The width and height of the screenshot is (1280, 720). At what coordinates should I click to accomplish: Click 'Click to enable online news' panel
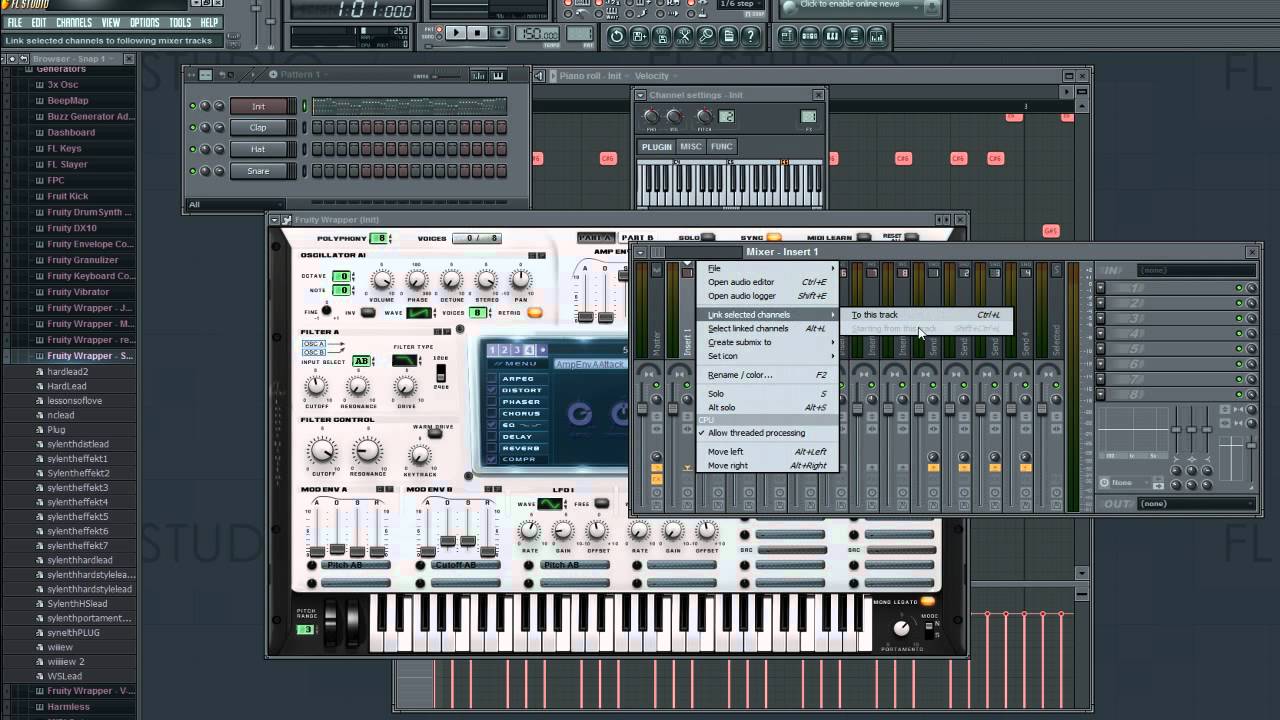pyautogui.click(x=862, y=6)
